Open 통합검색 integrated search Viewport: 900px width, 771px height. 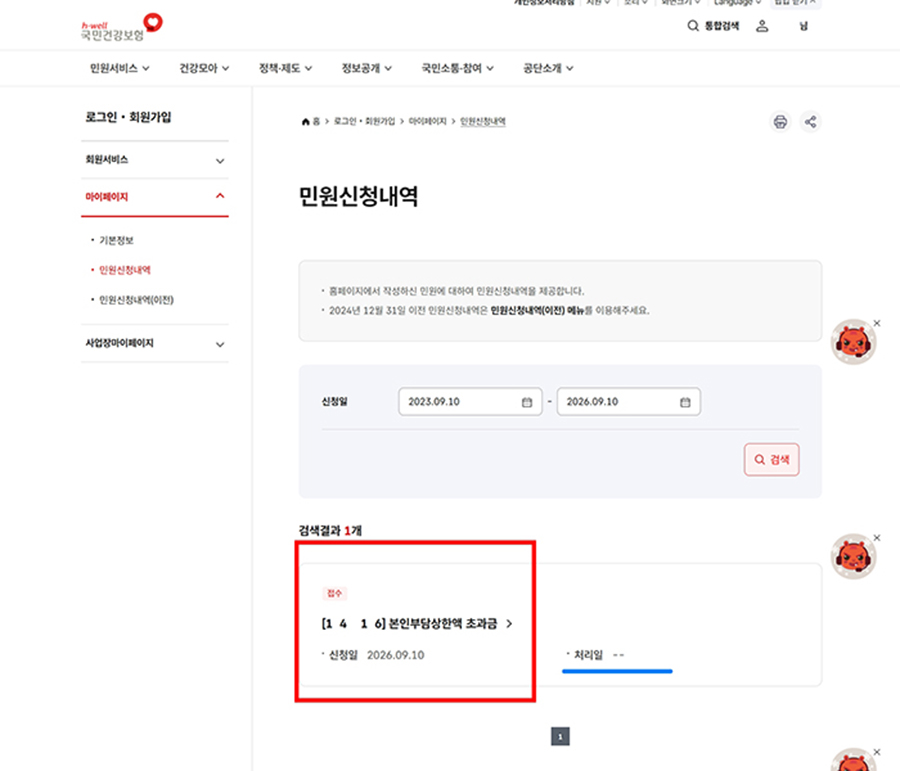713,26
